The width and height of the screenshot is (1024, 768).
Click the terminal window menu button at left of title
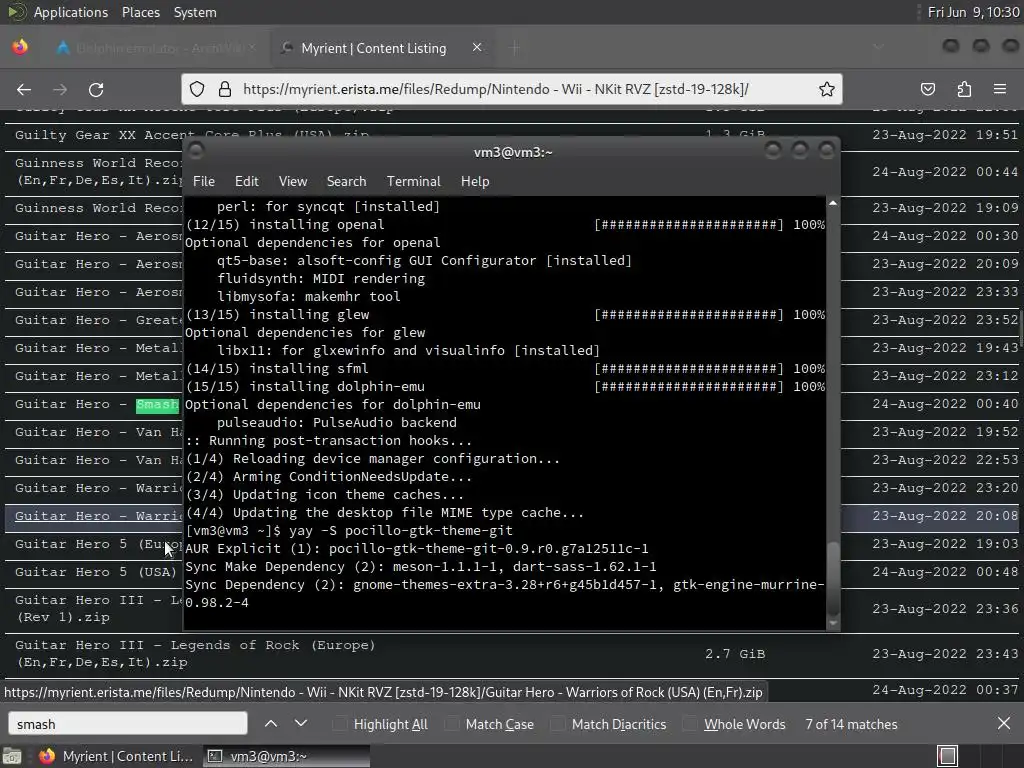pyautogui.click(x=196, y=151)
